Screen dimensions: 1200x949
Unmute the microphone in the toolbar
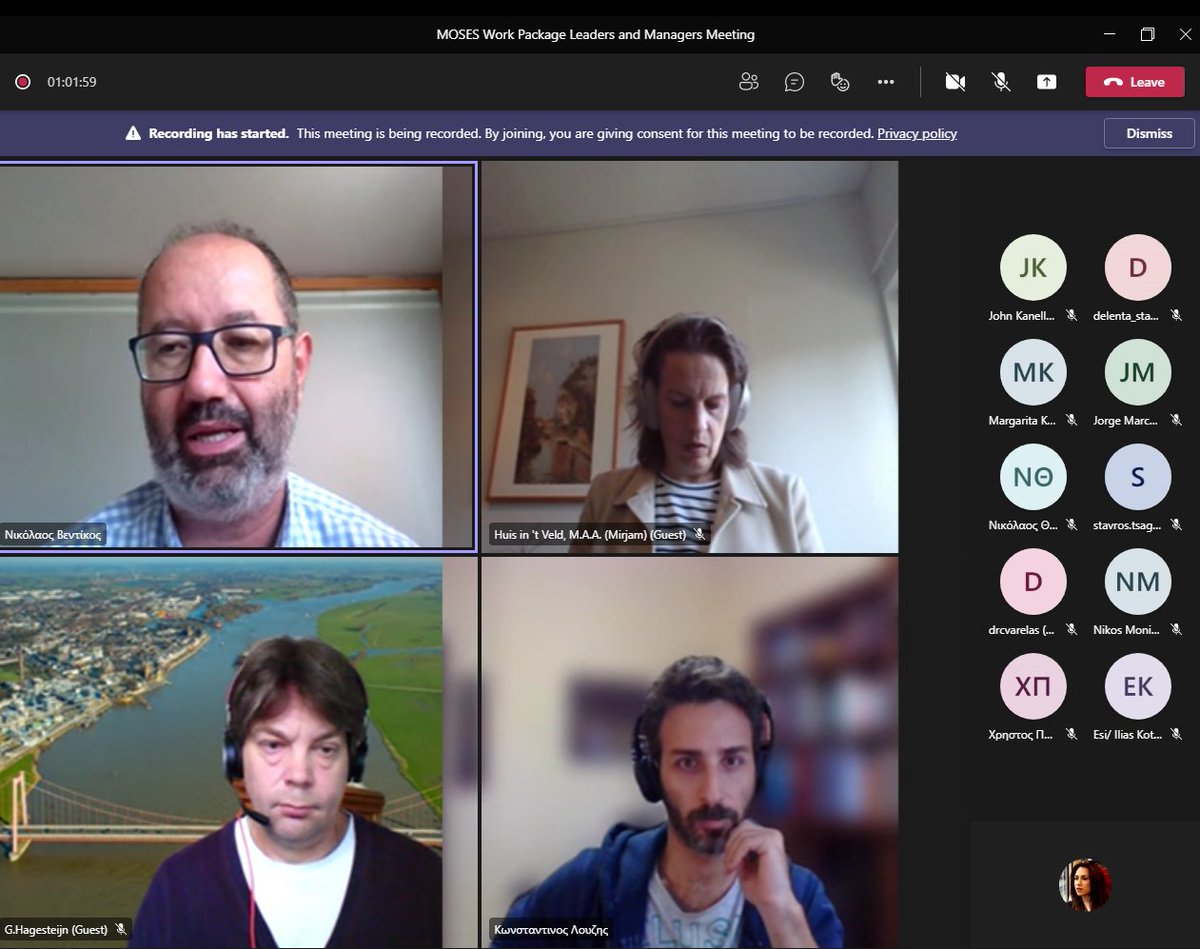1001,82
